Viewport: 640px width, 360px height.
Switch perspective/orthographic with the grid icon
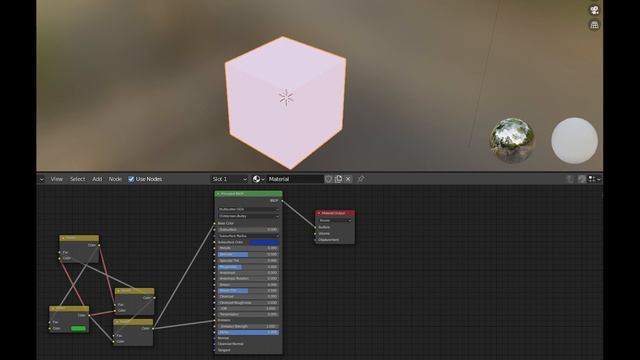594,25
